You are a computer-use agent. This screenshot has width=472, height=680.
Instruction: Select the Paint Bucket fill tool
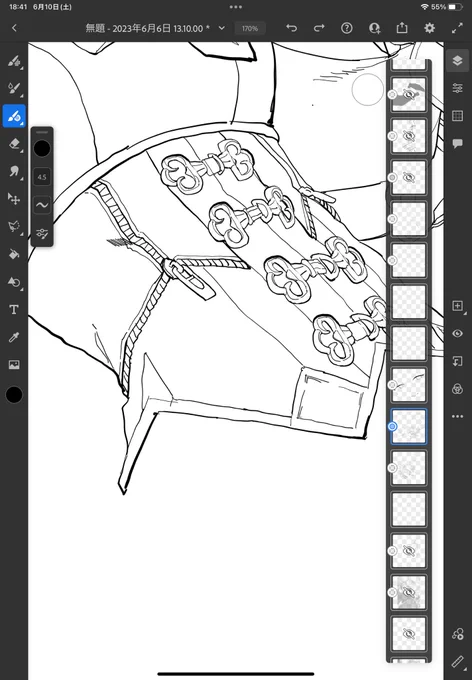click(14, 254)
